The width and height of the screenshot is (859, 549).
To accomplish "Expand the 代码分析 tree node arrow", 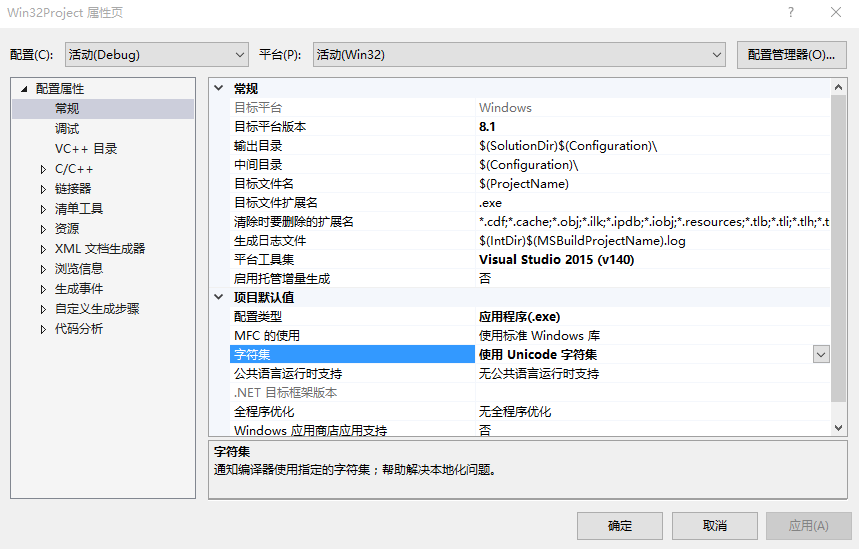I will click(43, 329).
